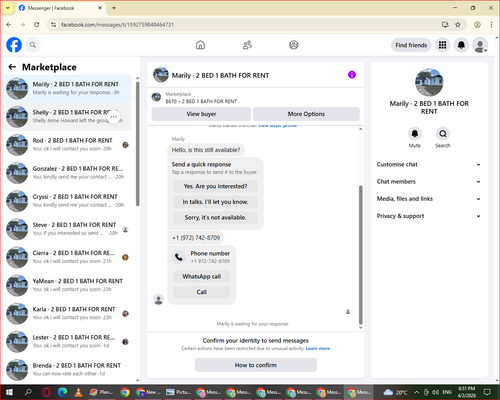Open Rod - 2 BED 1 BATH conversation
The height and width of the screenshot is (400, 500).
click(x=68, y=145)
